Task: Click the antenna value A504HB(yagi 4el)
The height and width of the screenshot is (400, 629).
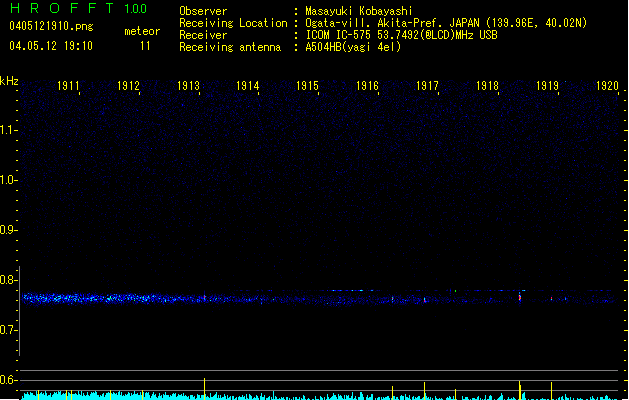Action: pos(353,47)
